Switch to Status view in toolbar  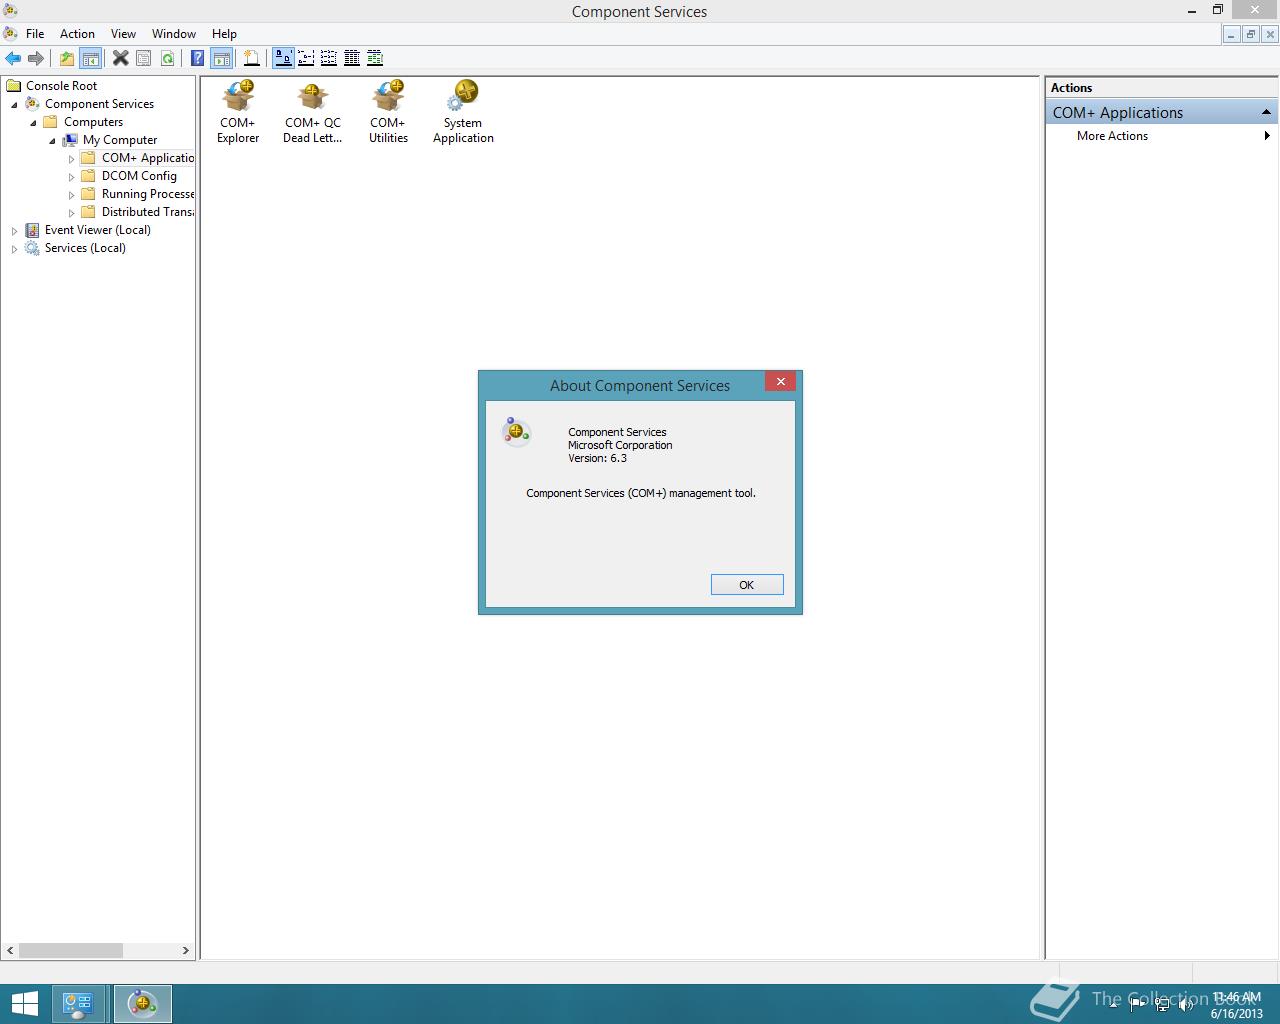coord(375,58)
